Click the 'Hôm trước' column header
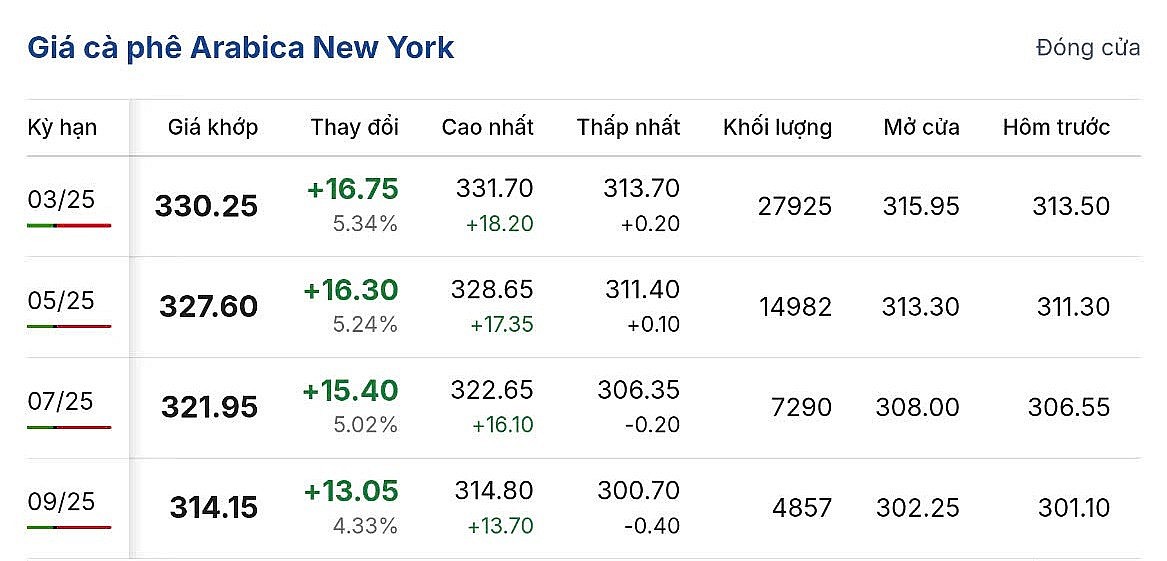Image resolution: width=1167 pixels, height=561 pixels. click(1056, 127)
